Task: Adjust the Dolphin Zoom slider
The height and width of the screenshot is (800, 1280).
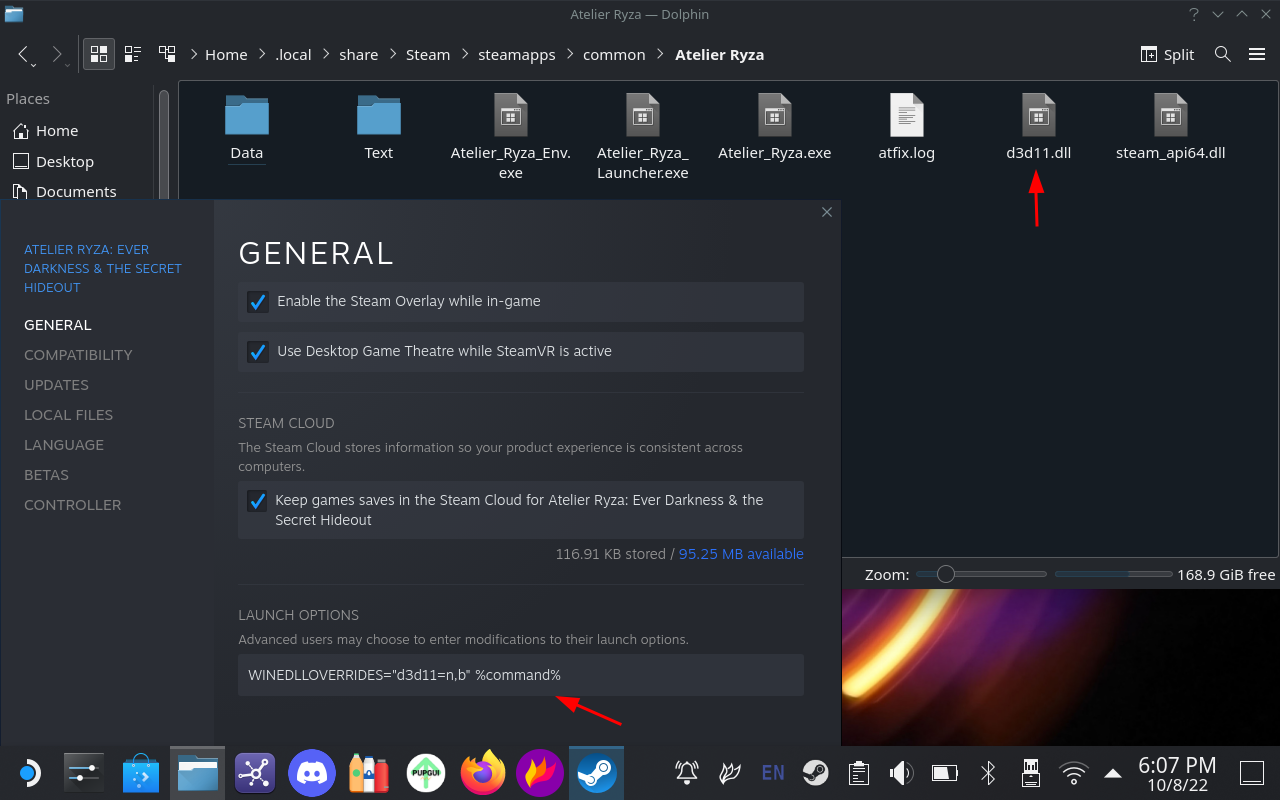Action: tap(981, 574)
